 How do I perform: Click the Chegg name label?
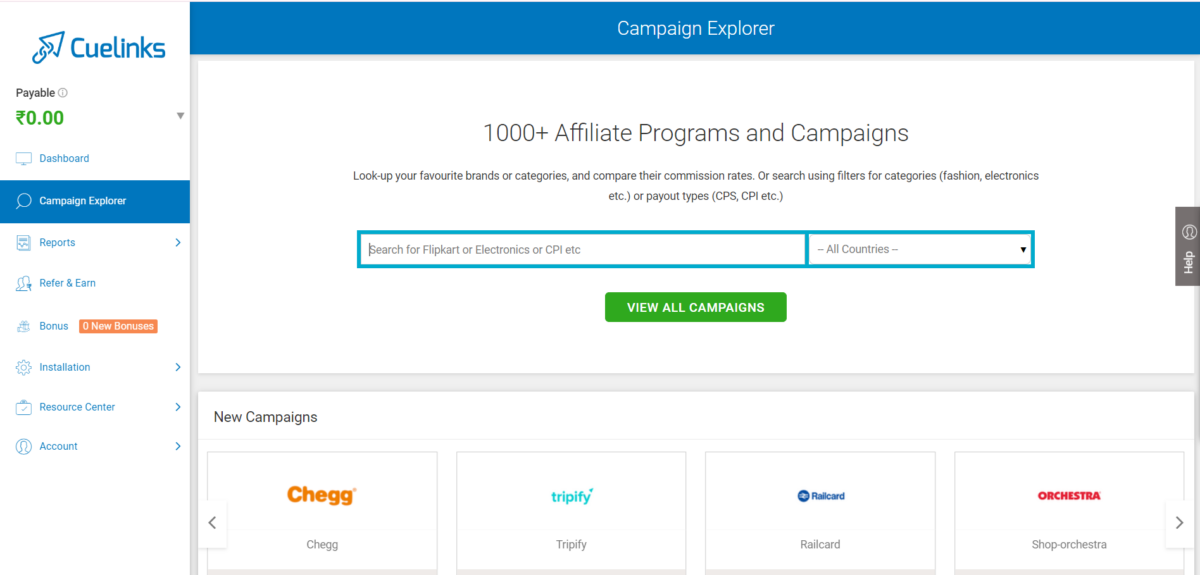click(x=322, y=545)
